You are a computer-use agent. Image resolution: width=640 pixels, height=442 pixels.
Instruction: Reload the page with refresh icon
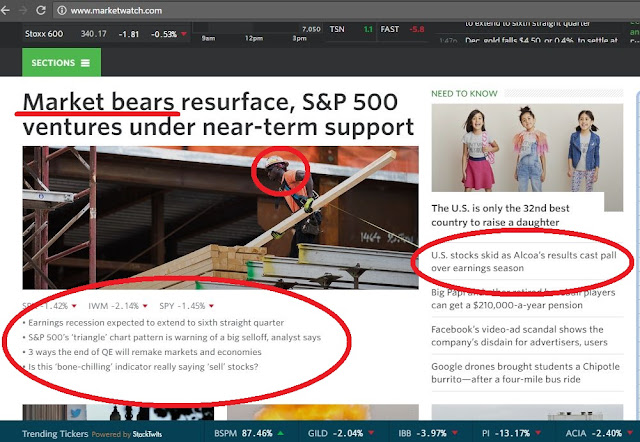click(40, 10)
